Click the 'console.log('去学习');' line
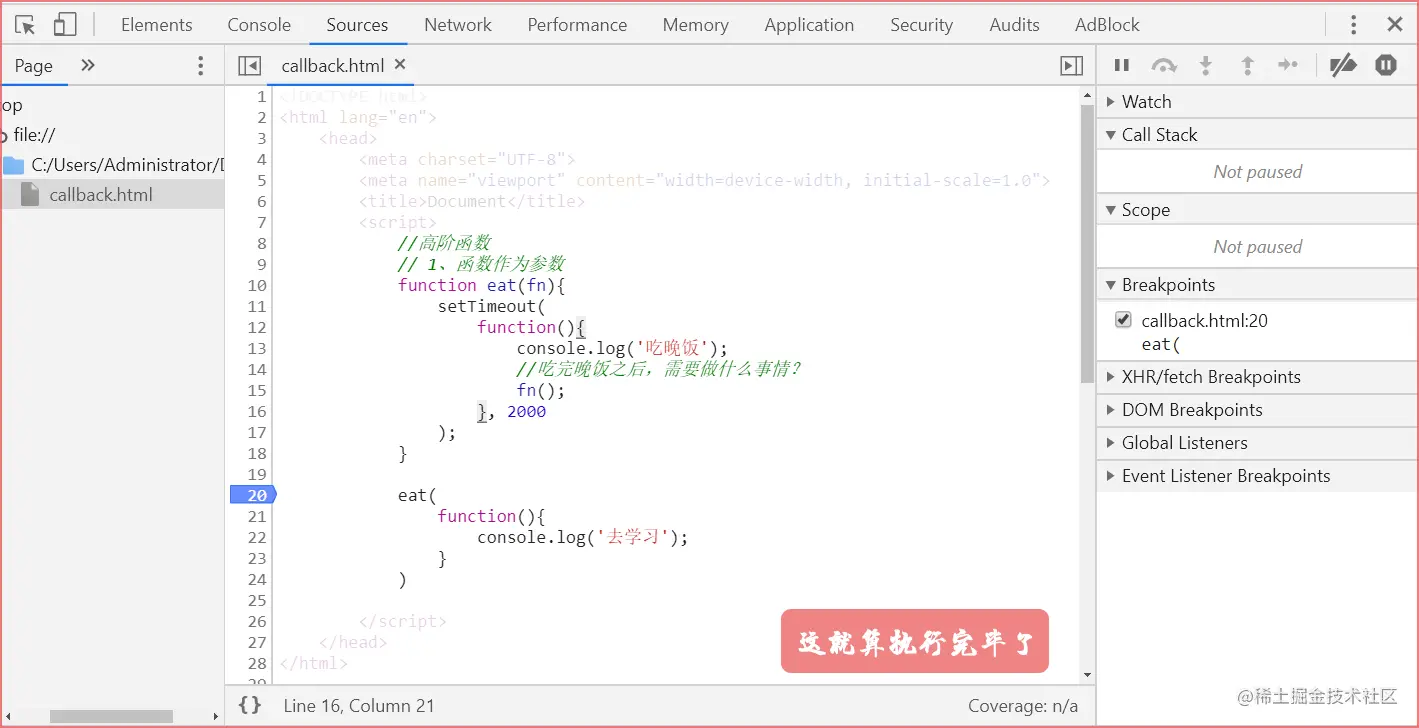1419x728 pixels. pyautogui.click(x=583, y=537)
